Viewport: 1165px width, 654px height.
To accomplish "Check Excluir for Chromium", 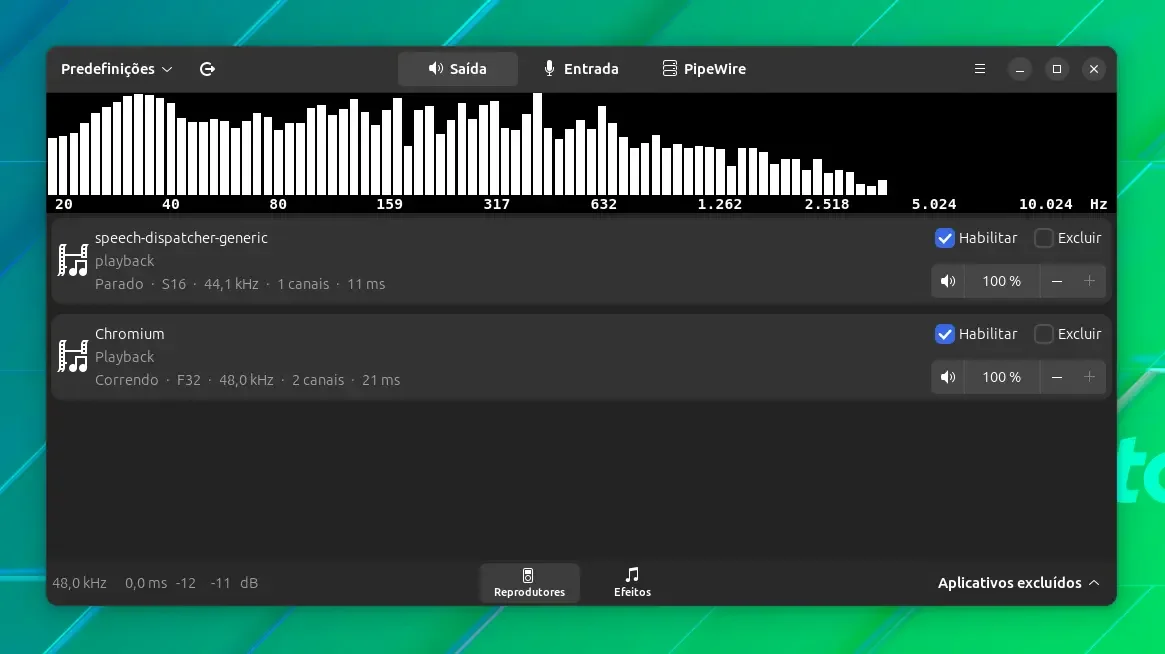I will pyautogui.click(x=1044, y=334).
